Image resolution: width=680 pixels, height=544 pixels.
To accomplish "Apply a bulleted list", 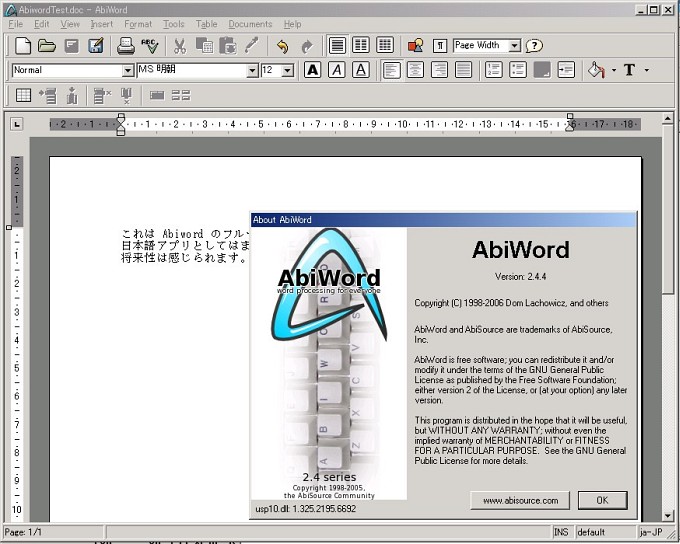I will [x=518, y=70].
